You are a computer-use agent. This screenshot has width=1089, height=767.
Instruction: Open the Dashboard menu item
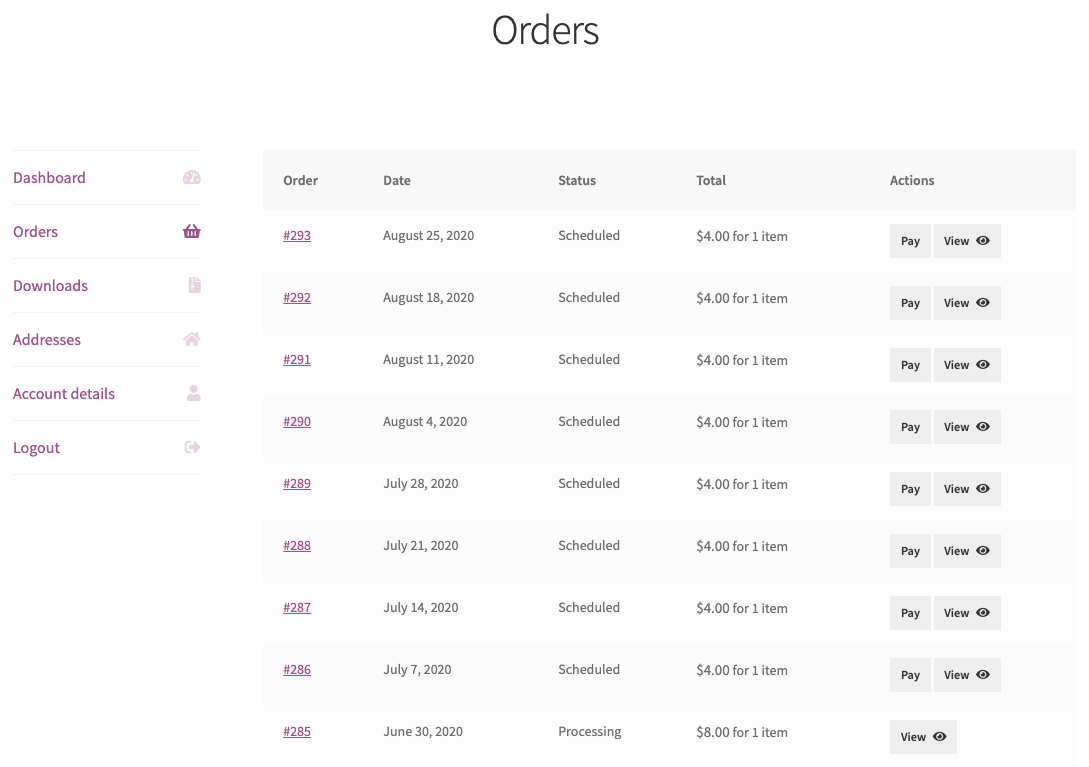pyautogui.click(x=49, y=178)
